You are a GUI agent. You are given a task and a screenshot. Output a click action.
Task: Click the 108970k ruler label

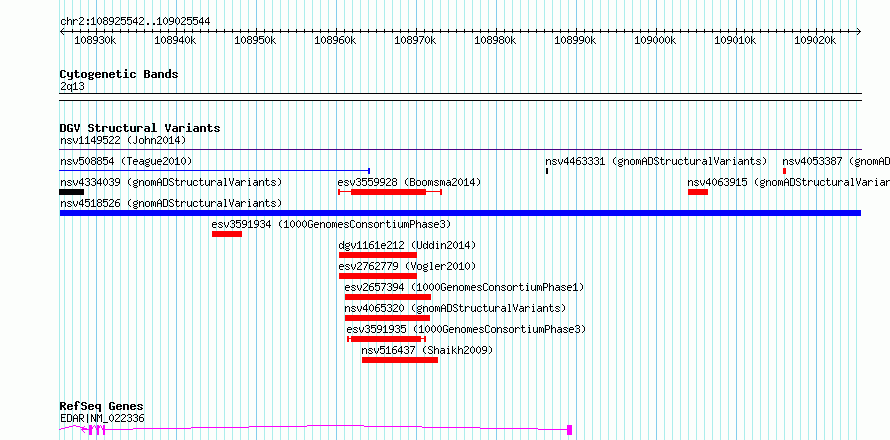[415, 40]
